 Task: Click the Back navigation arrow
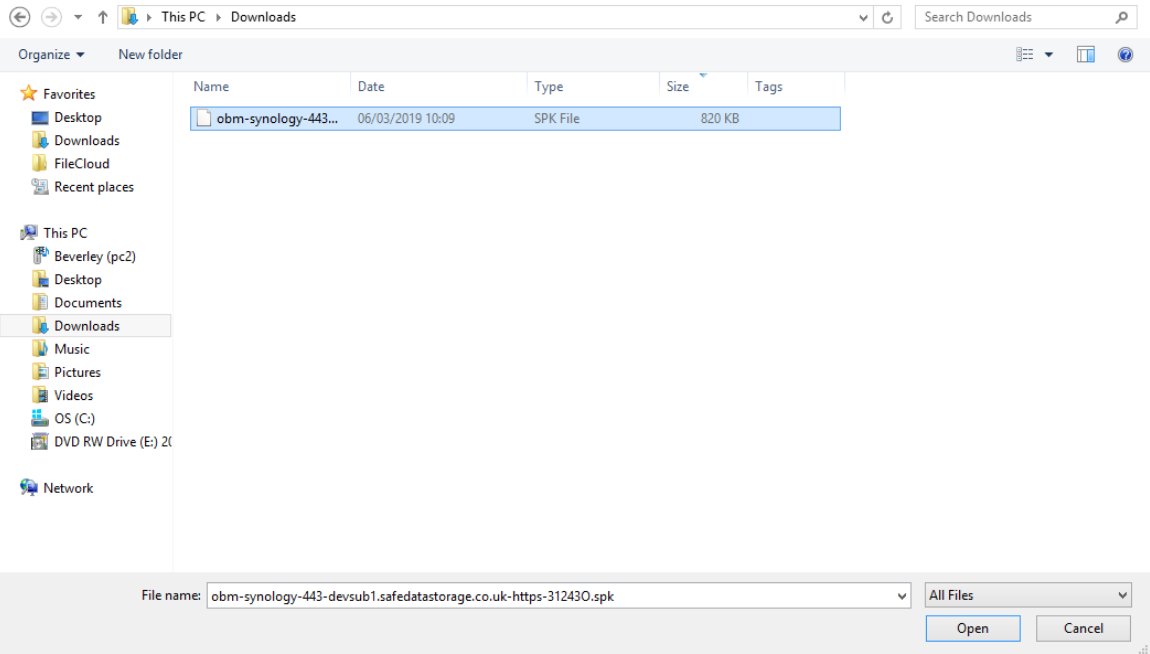coord(20,17)
